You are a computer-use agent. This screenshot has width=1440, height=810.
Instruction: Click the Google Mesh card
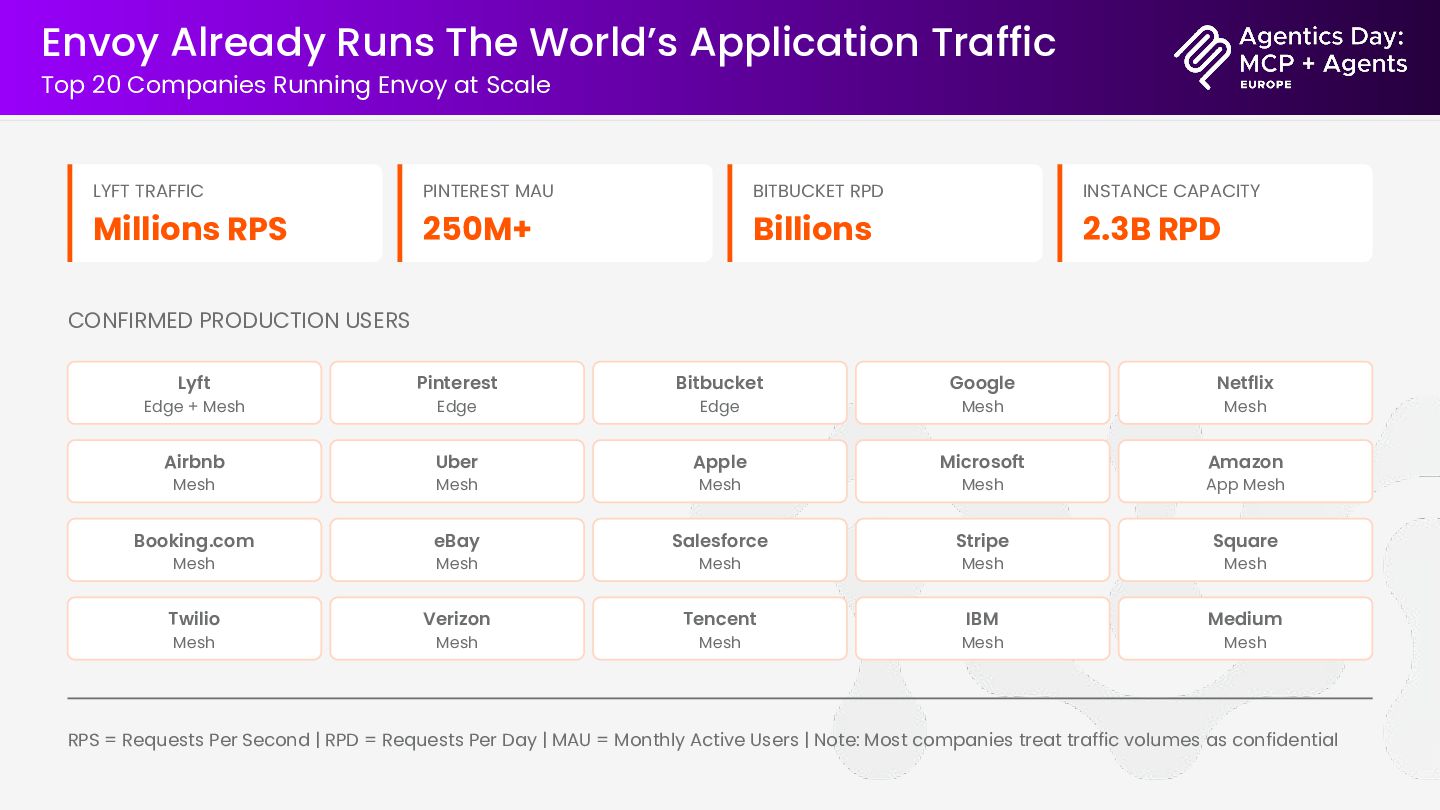(983, 393)
